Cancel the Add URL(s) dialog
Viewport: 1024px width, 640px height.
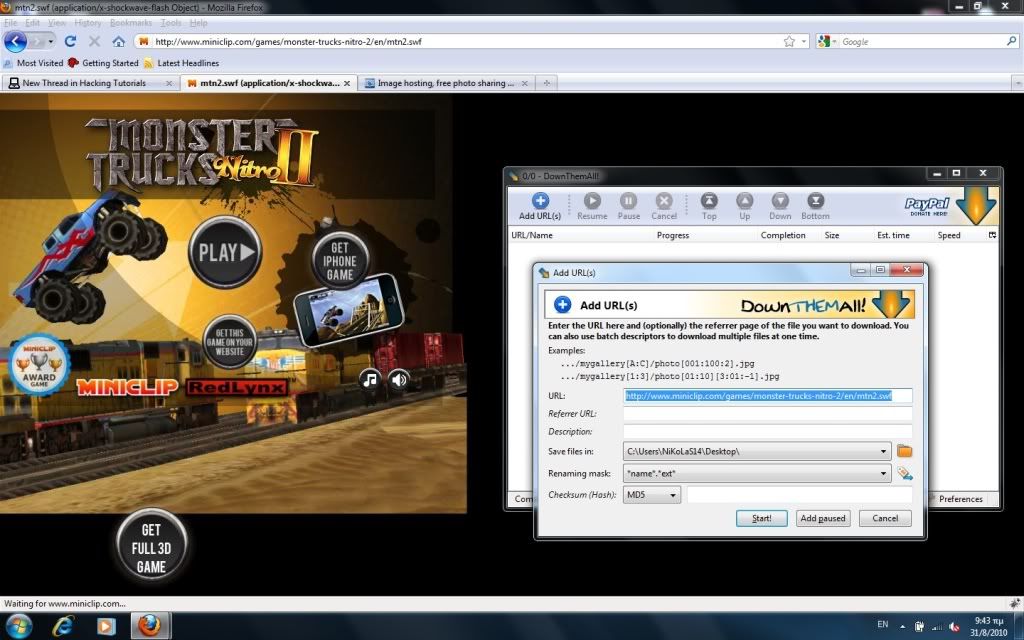point(885,519)
